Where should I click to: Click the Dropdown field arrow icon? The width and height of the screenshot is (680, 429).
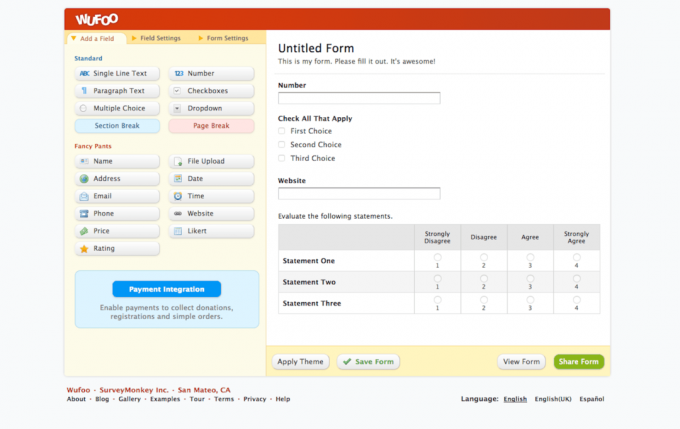click(x=177, y=108)
